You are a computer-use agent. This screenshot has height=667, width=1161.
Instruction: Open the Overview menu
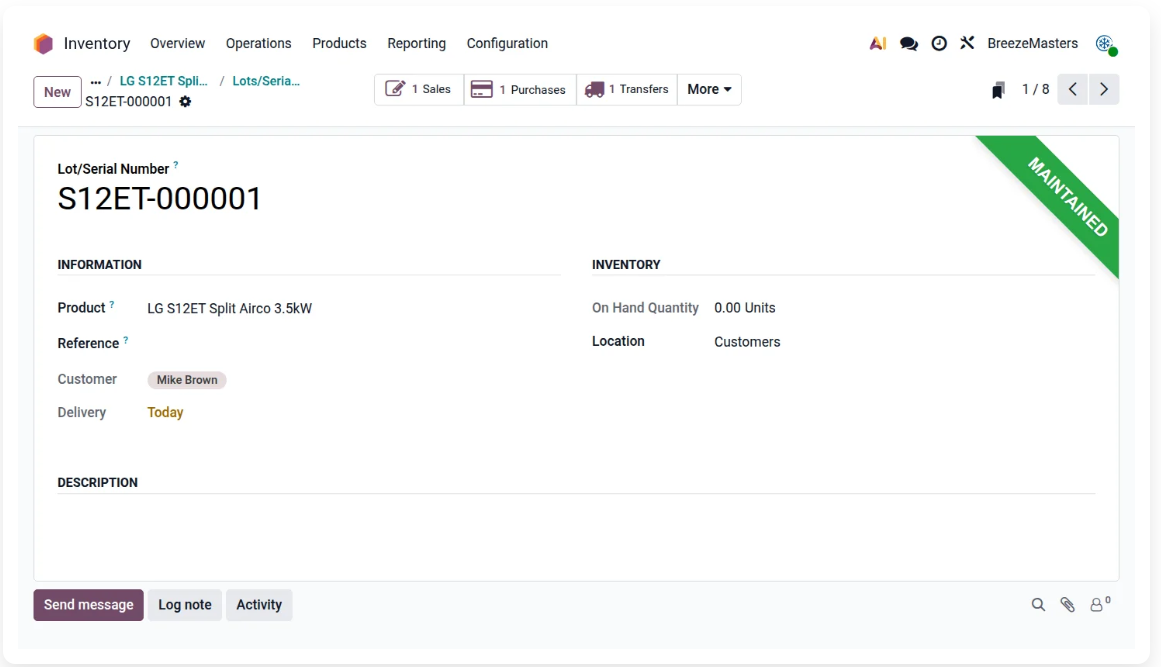pyautogui.click(x=178, y=44)
